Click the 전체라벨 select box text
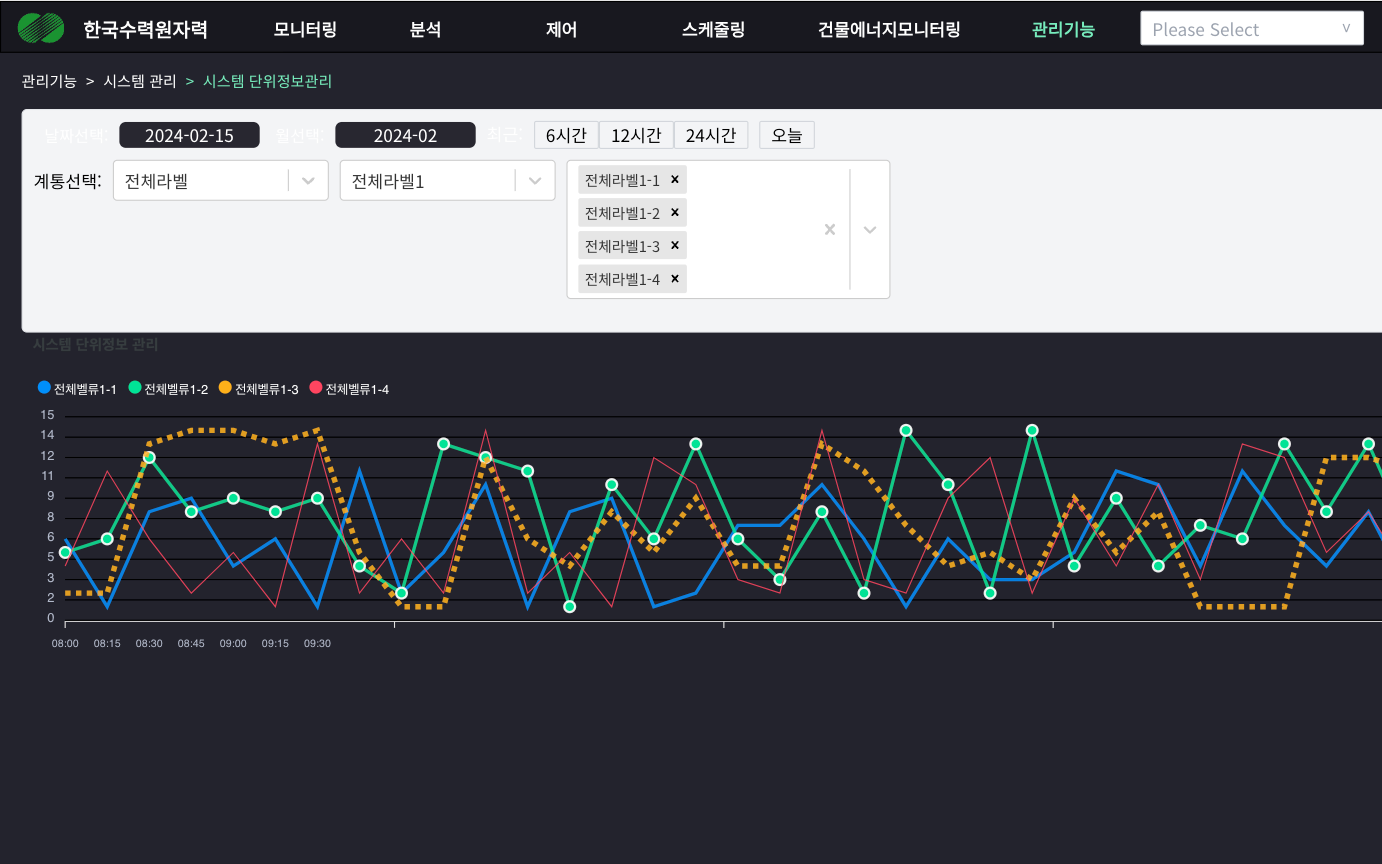The width and height of the screenshot is (1382, 864). [x=156, y=181]
